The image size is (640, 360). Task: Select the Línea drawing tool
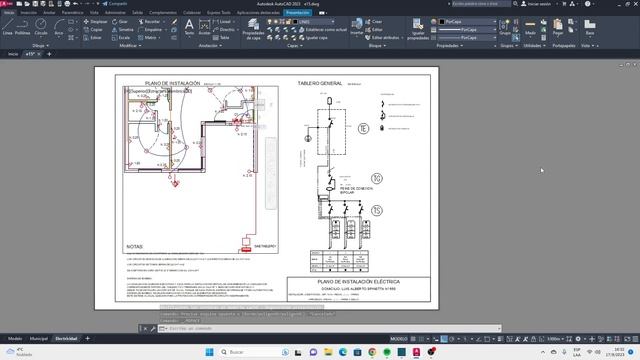click(7, 27)
